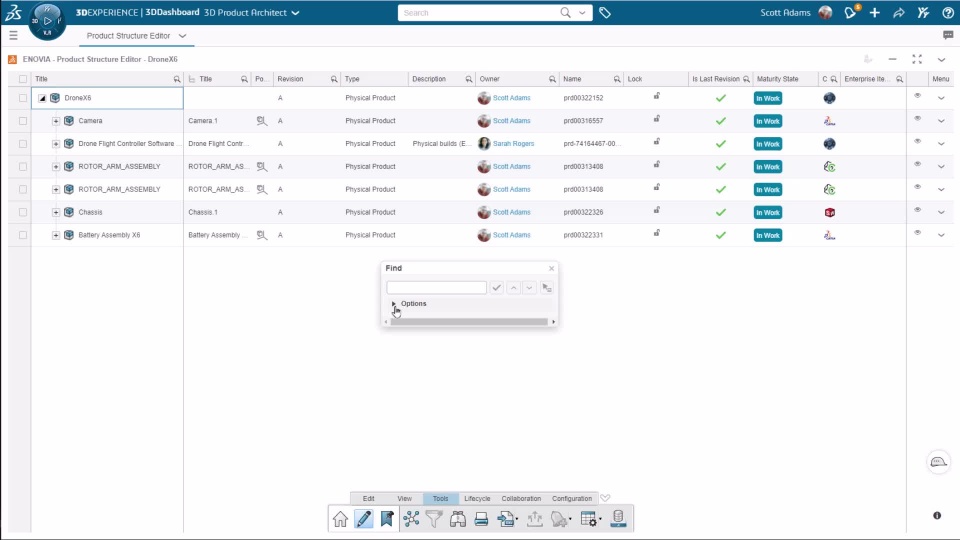960x540 pixels.
Task: Click the tag icon beside the search box
Action: [x=605, y=13]
